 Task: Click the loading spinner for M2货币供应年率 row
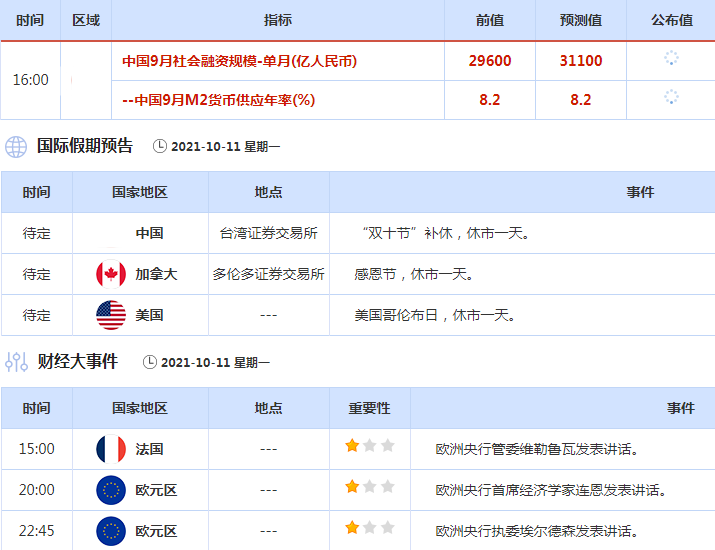(671, 98)
